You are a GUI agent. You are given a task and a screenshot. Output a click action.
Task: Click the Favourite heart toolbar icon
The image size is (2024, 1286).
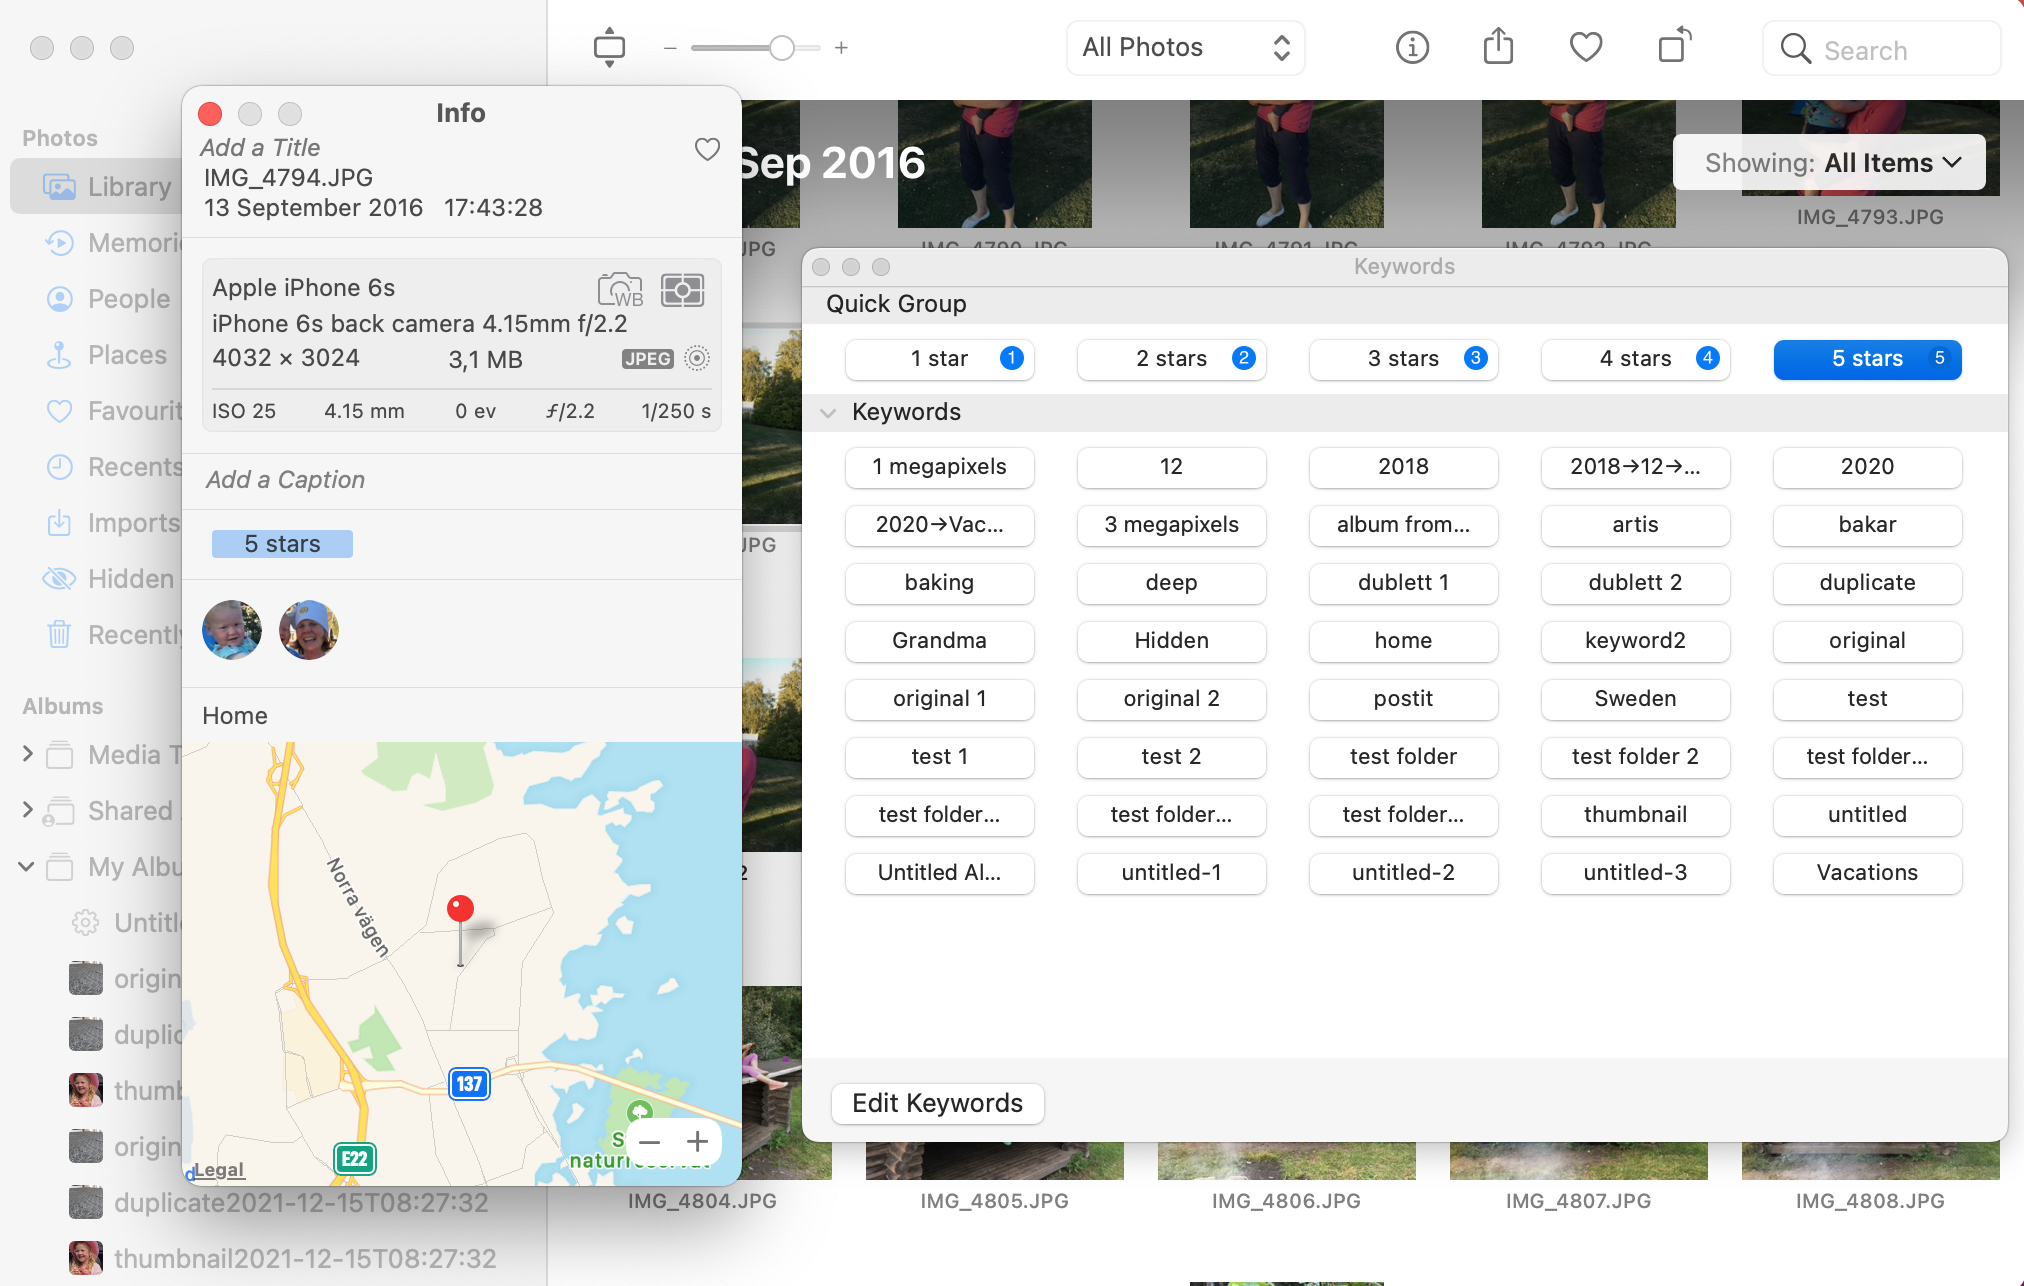click(1586, 47)
